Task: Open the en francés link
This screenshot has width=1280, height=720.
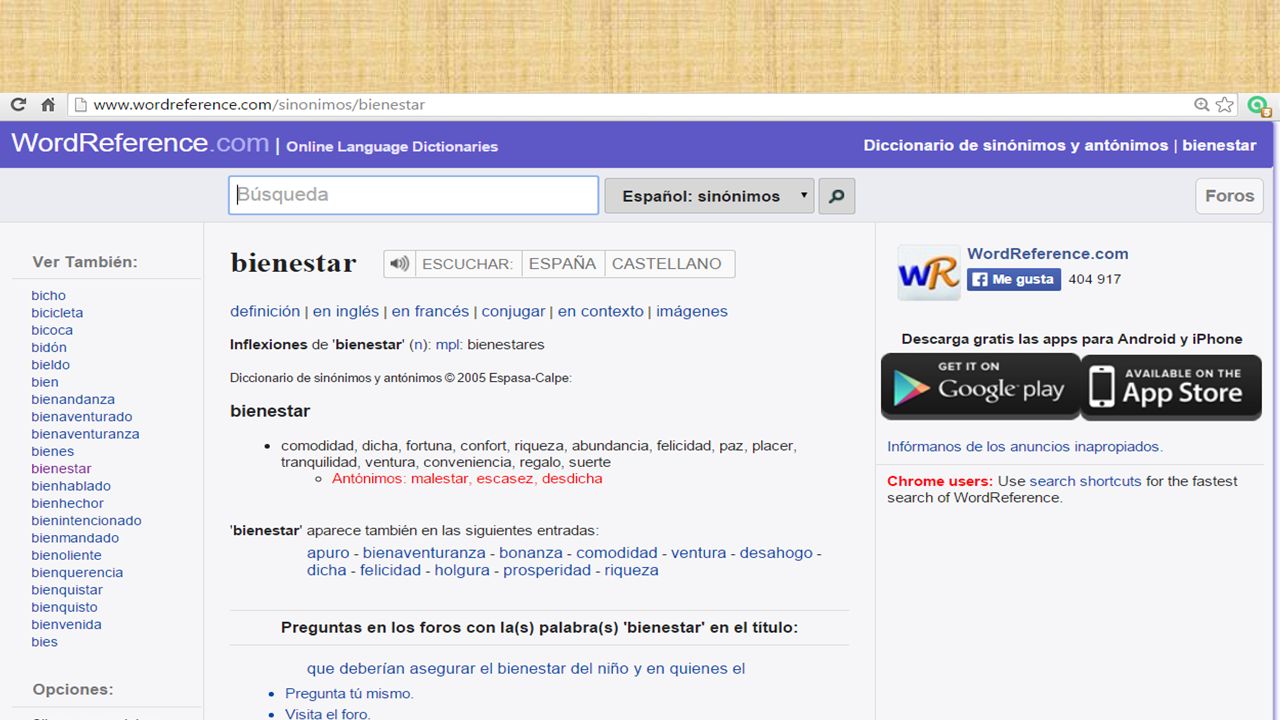Action: pos(430,311)
